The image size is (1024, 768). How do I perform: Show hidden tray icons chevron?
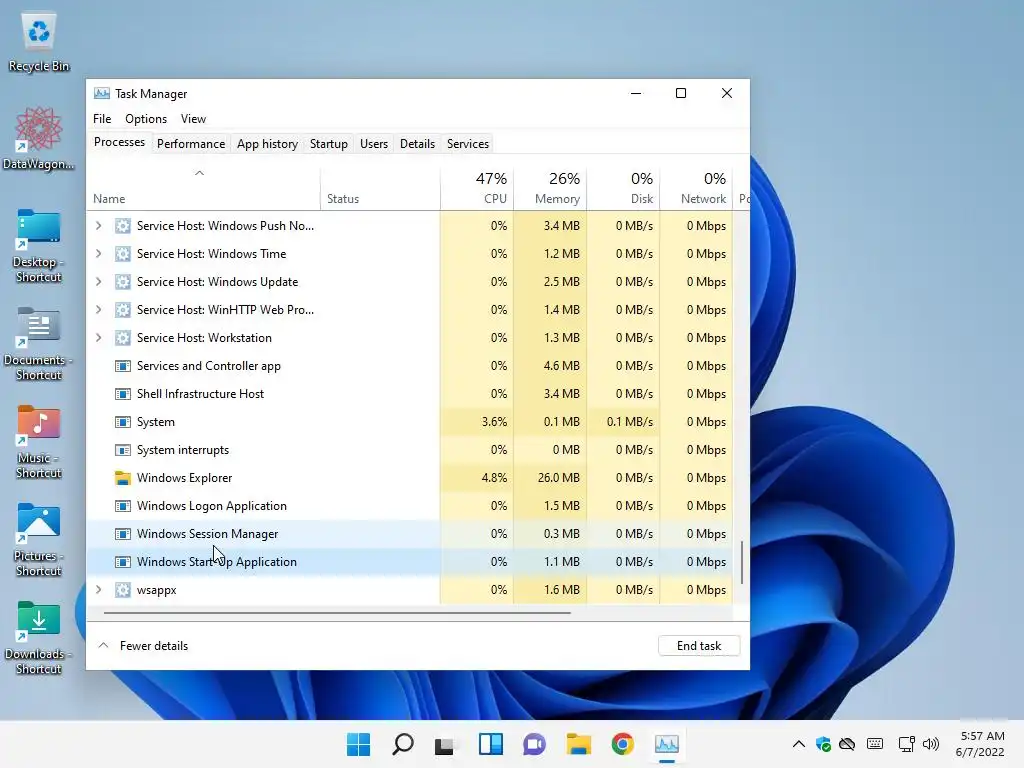[799, 744]
